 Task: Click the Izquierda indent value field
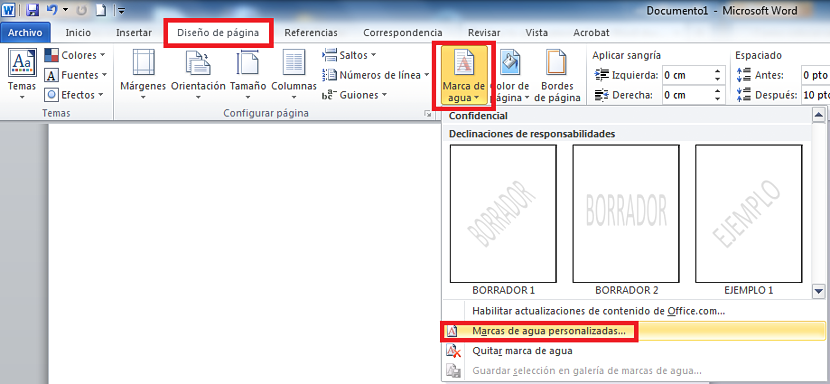[x=687, y=75]
